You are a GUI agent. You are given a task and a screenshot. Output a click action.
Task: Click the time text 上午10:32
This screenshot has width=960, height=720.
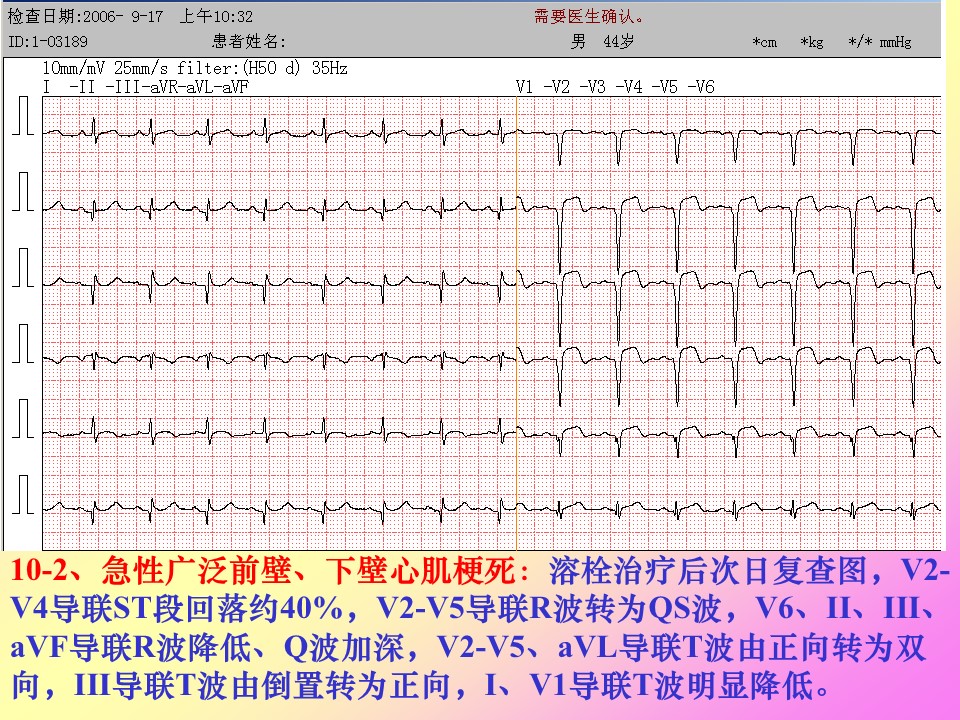pyautogui.click(x=216, y=17)
